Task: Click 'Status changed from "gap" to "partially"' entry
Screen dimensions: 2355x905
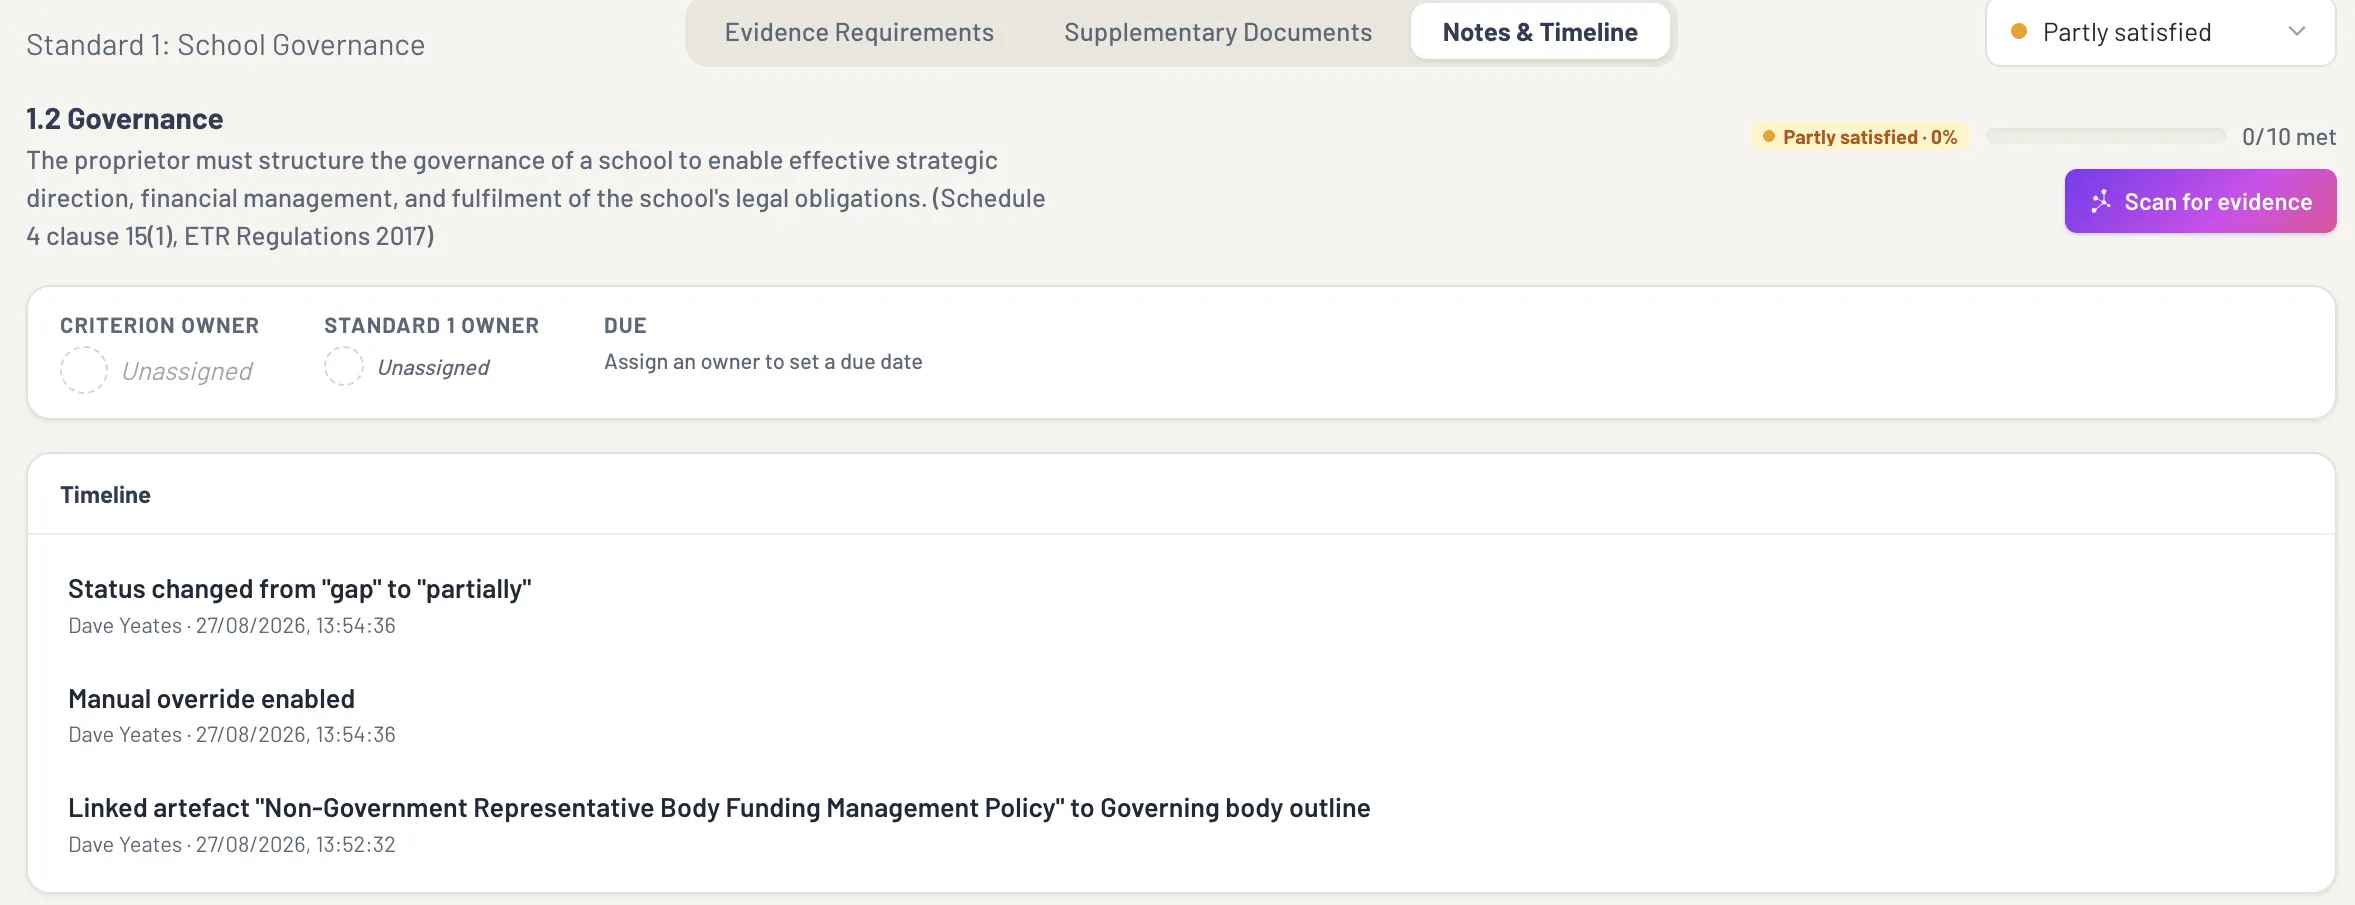Action: [x=300, y=589]
